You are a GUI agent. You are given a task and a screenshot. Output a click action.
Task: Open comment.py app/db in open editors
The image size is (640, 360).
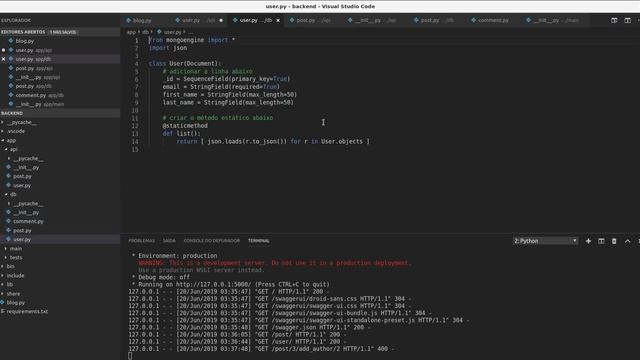click(39, 95)
